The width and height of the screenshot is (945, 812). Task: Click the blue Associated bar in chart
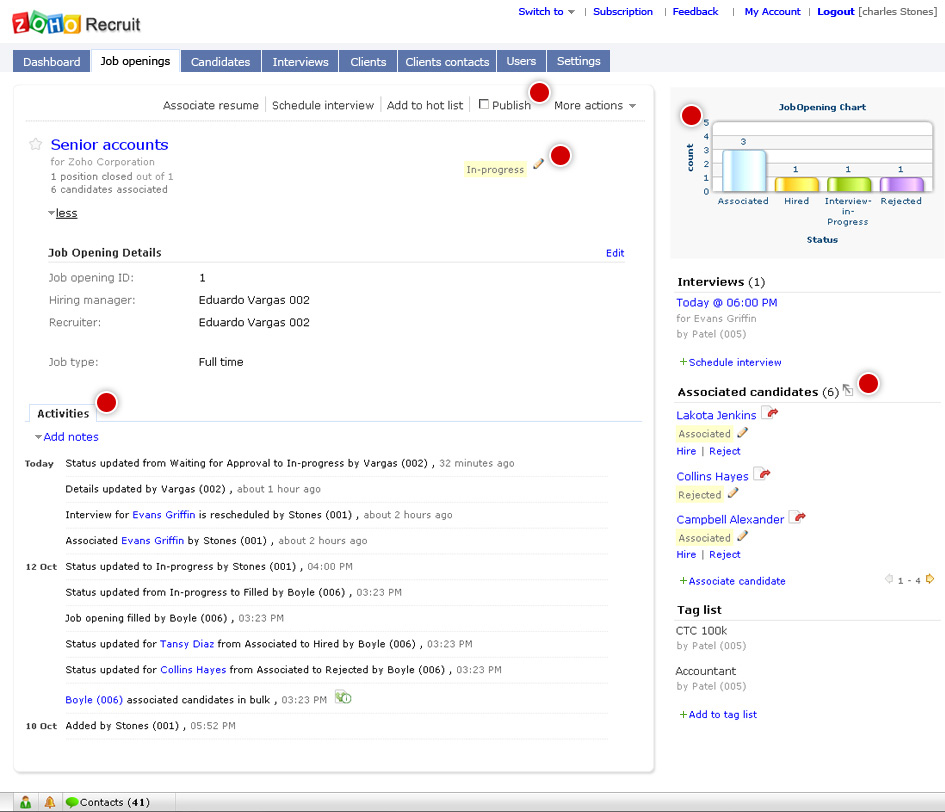click(744, 171)
